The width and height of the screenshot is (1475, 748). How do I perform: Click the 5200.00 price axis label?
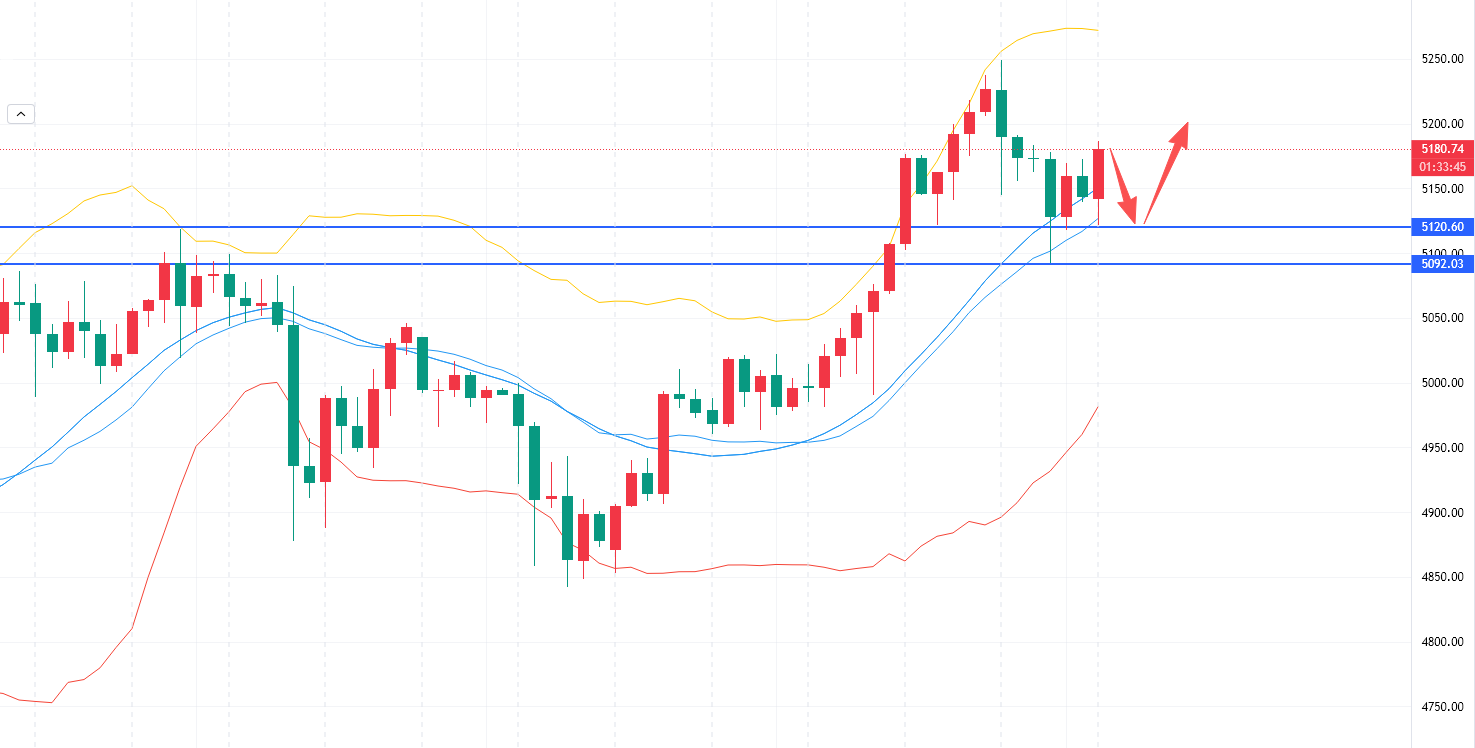click(1441, 124)
